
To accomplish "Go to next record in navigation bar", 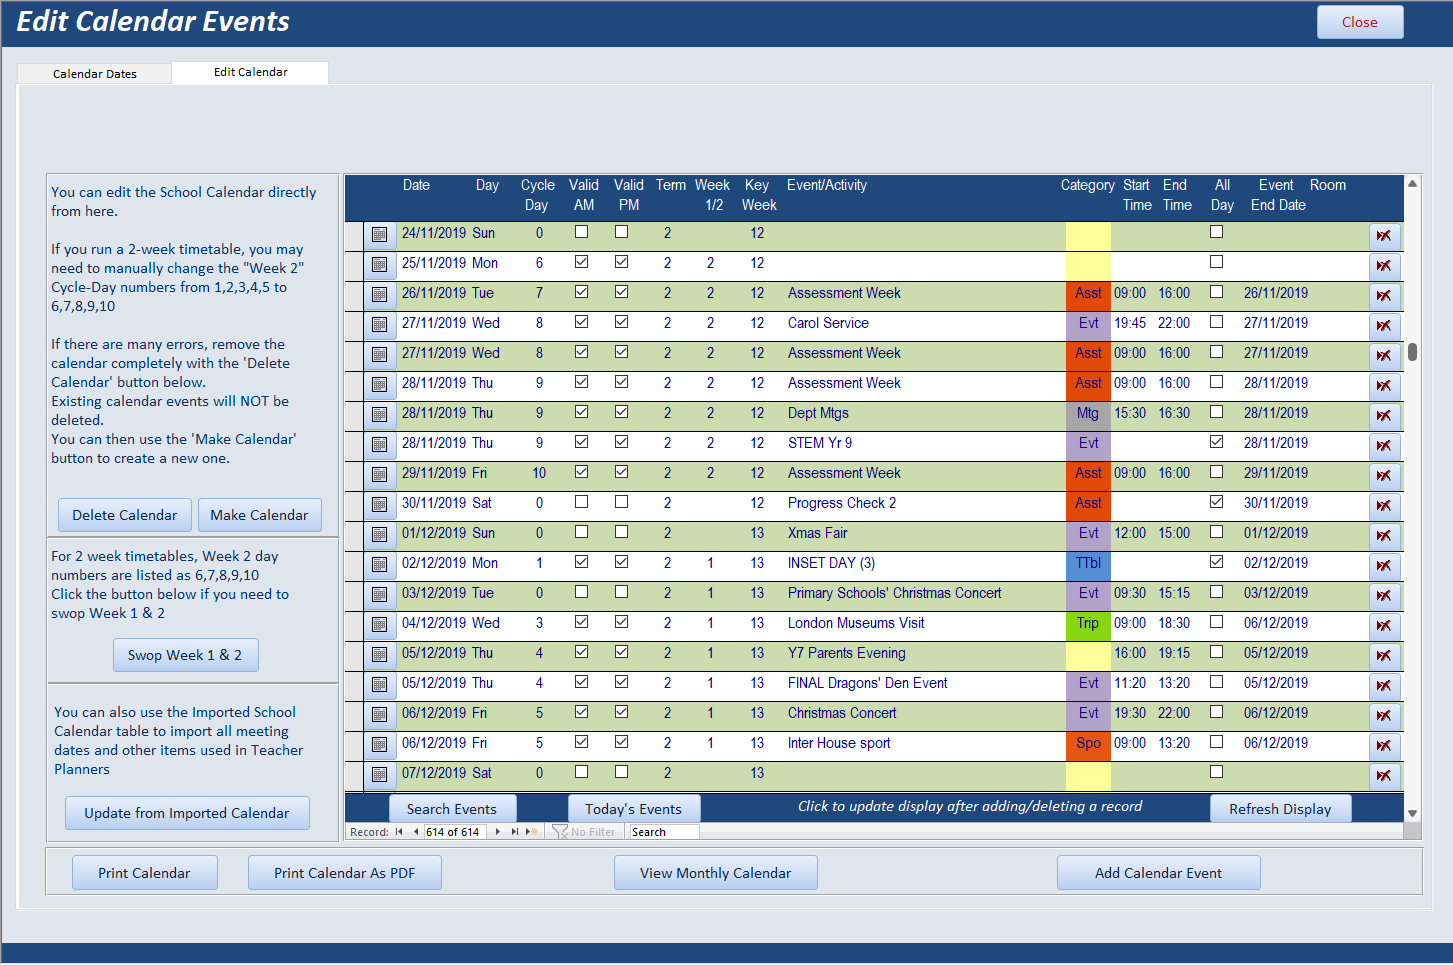I will pos(498,832).
